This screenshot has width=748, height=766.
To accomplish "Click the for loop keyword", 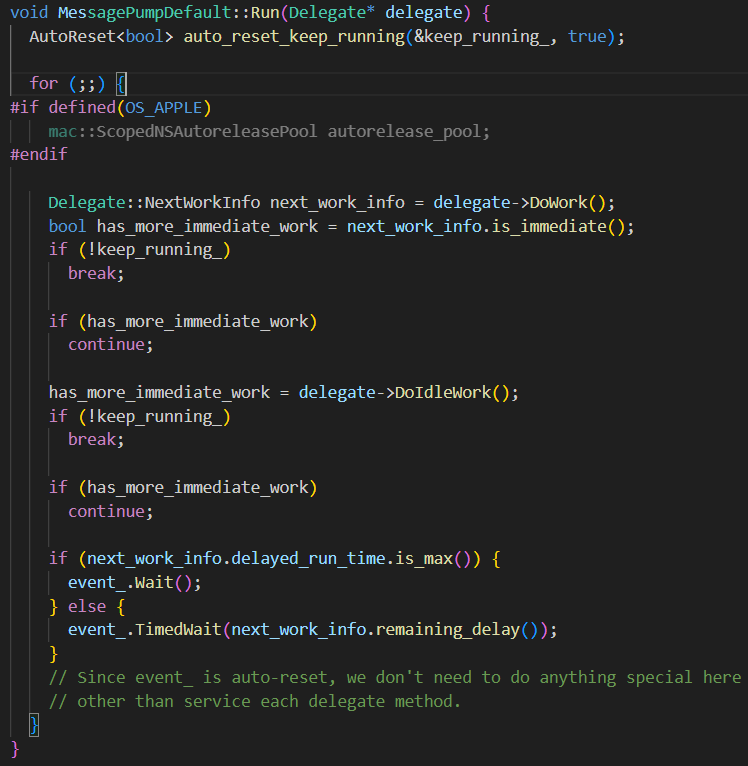I will tap(43, 84).
